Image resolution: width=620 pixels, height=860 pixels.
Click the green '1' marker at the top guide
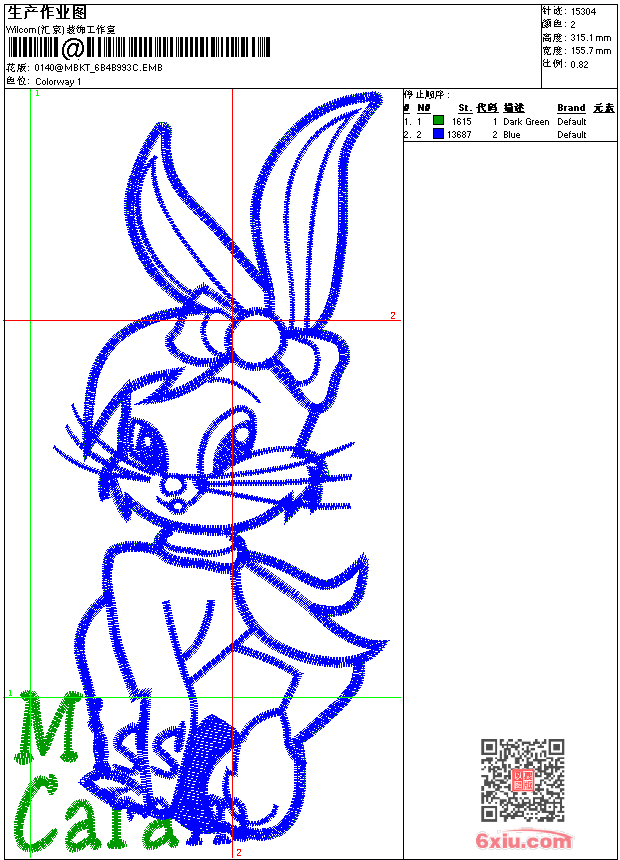37,94
